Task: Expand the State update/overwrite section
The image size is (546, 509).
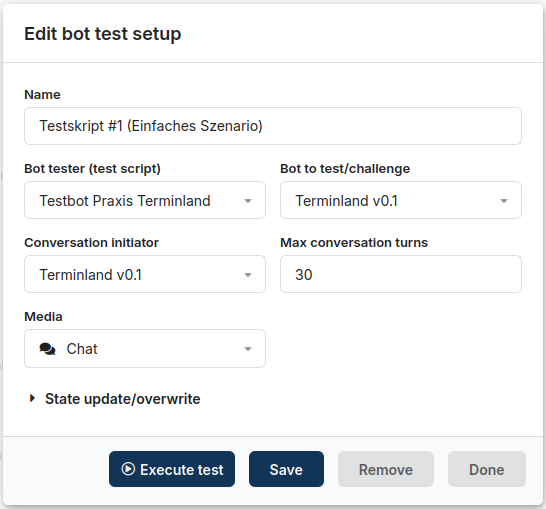Action: coord(115,399)
